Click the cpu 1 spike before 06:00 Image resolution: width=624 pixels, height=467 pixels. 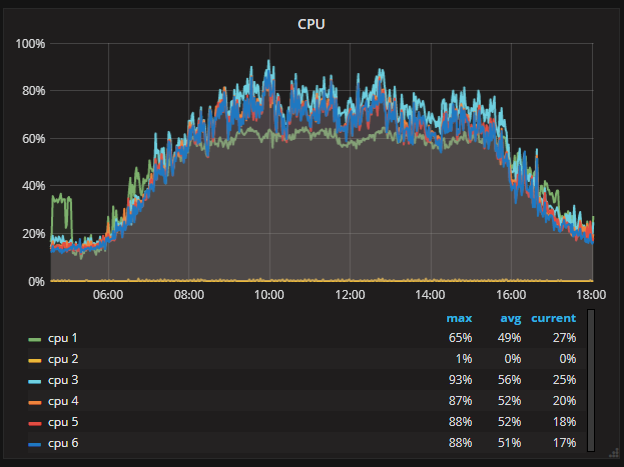pyautogui.click(x=62, y=200)
